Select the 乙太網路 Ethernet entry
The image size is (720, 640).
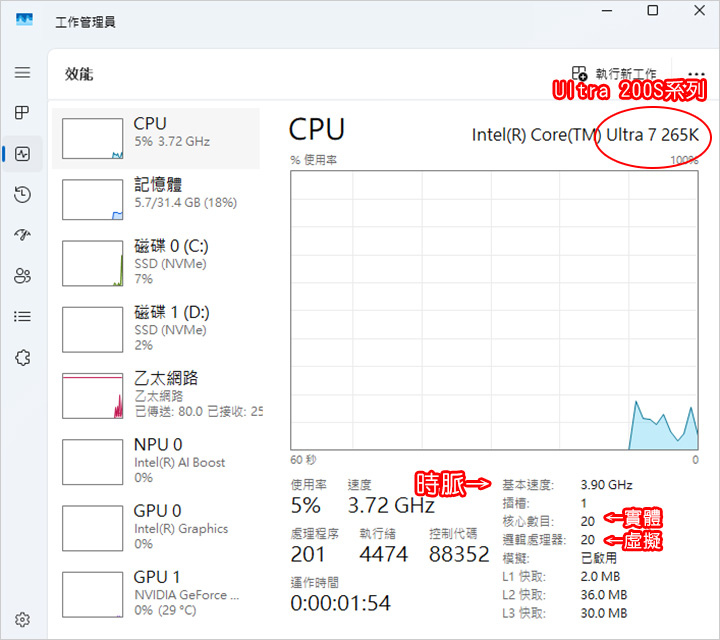click(x=156, y=395)
